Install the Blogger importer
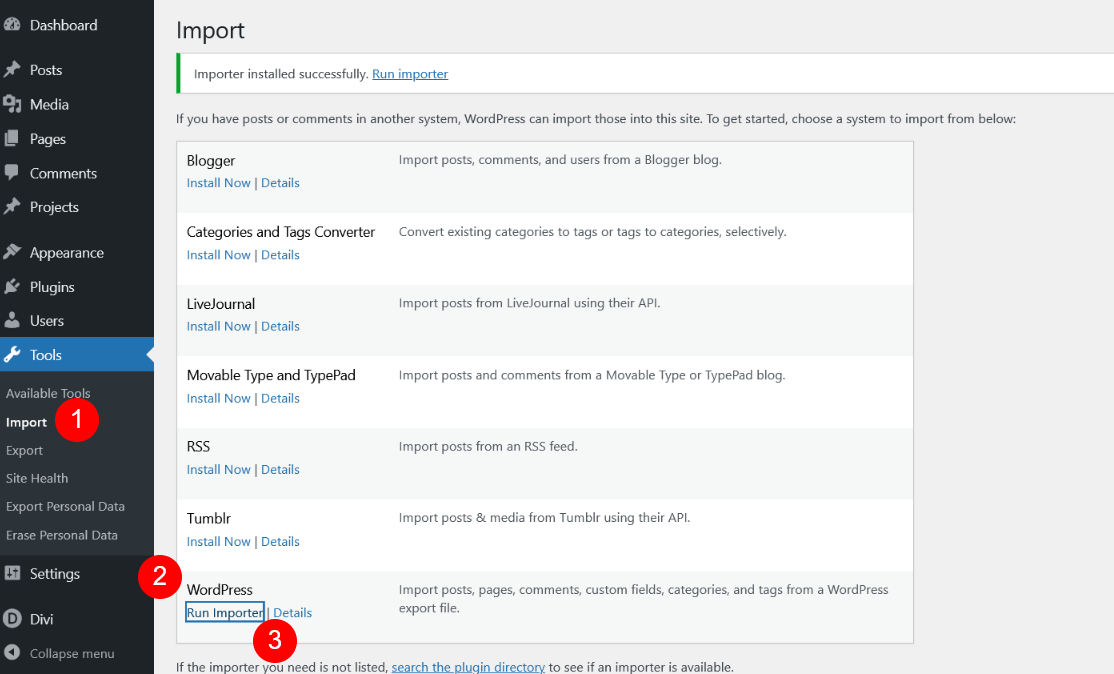 tap(219, 183)
